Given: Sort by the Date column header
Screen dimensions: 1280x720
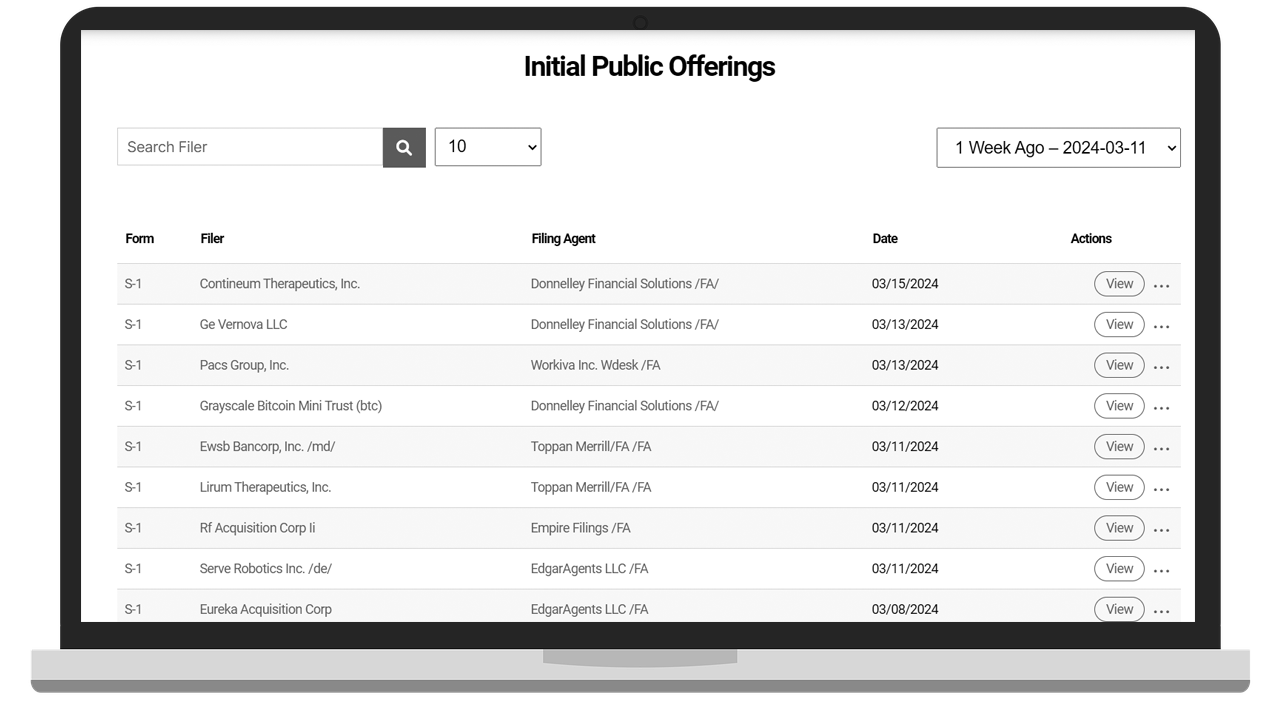Looking at the screenshot, I should point(884,239).
